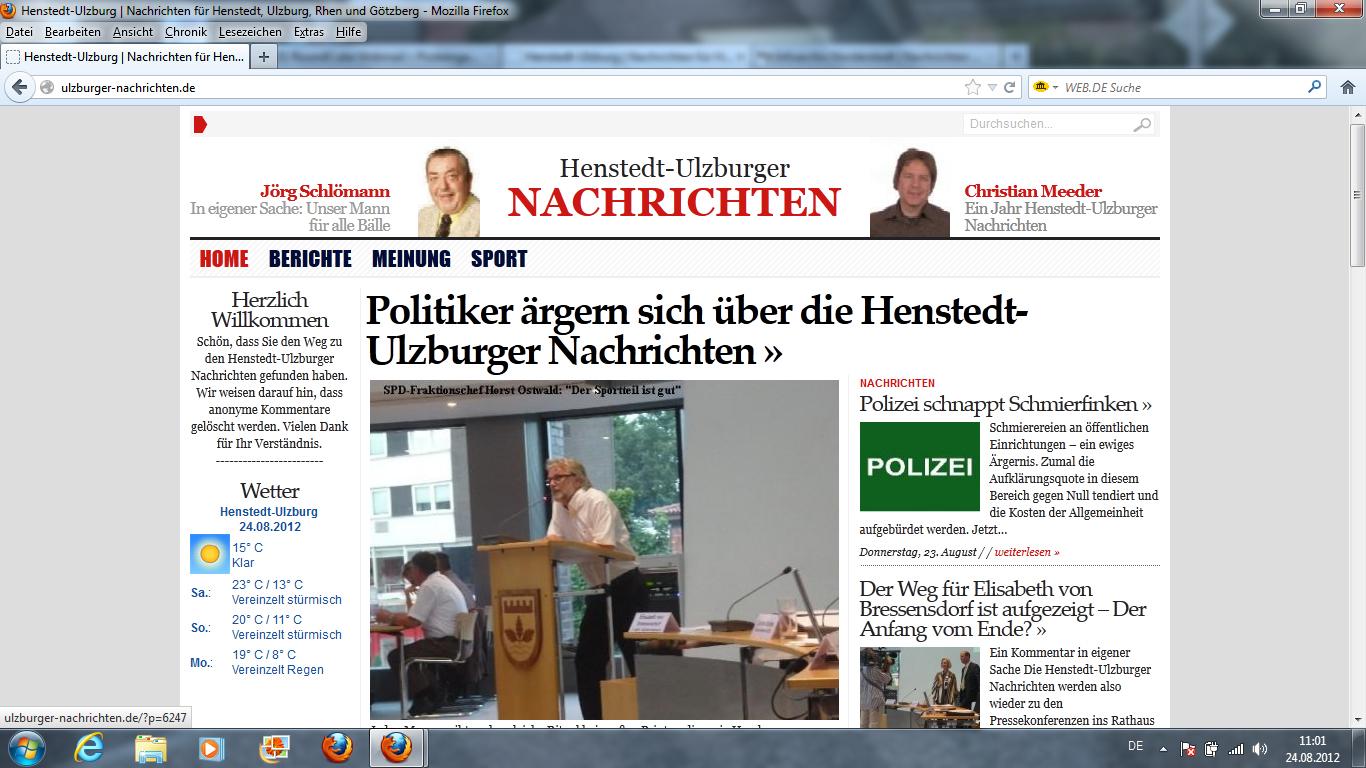Open the Windows Start button
The width and height of the screenshot is (1366, 768).
[x=26, y=748]
